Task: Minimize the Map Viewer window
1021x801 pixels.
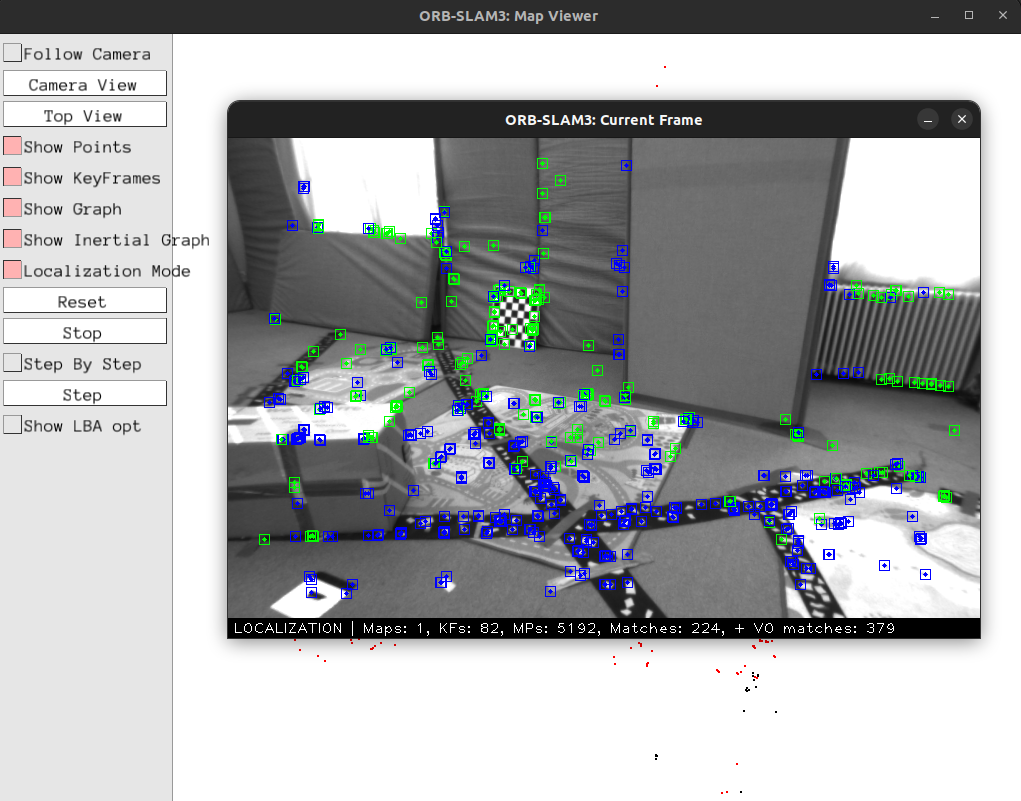Action: (935, 16)
